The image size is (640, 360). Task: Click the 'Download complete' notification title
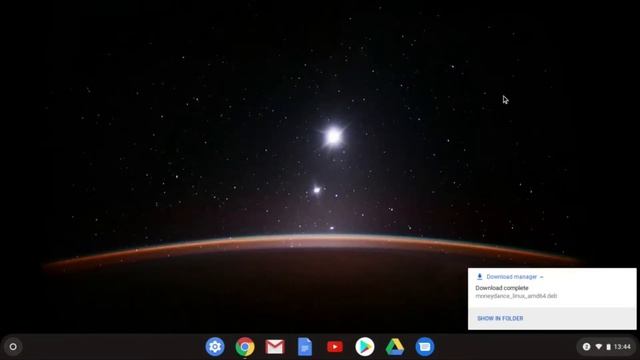(502, 288)
